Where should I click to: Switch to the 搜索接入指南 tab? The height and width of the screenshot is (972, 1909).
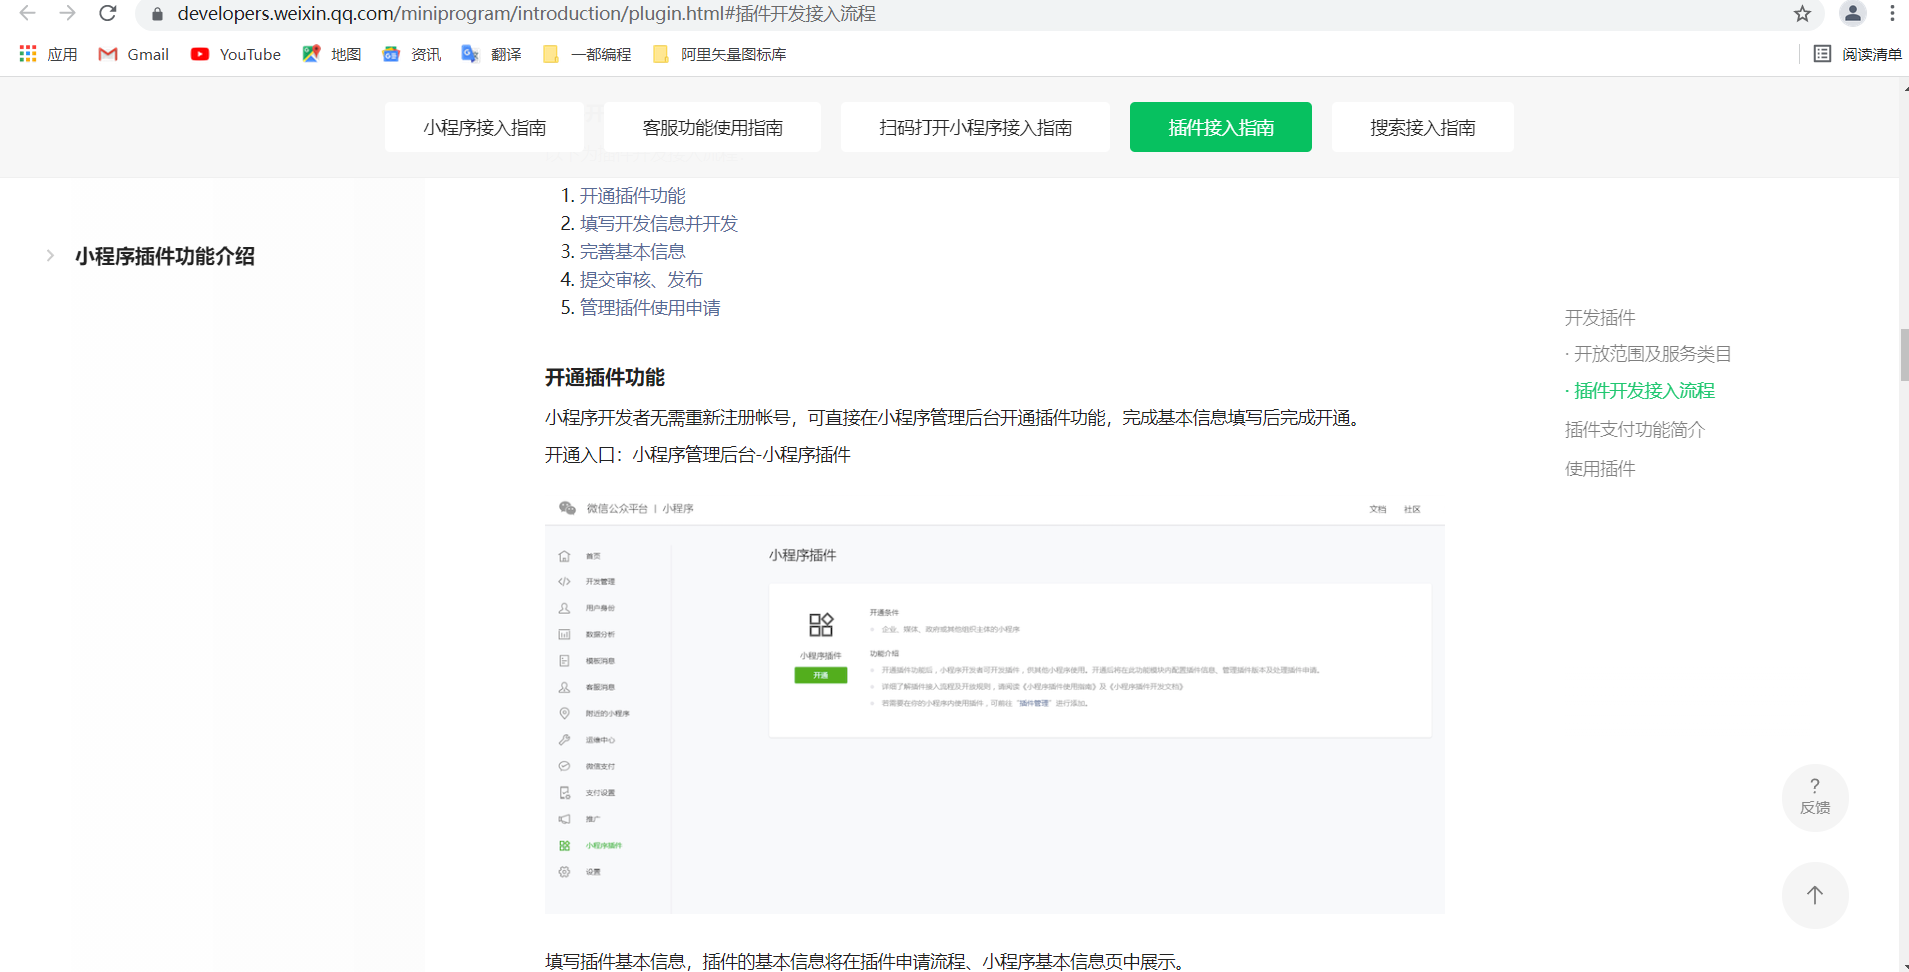point(1423,127)
